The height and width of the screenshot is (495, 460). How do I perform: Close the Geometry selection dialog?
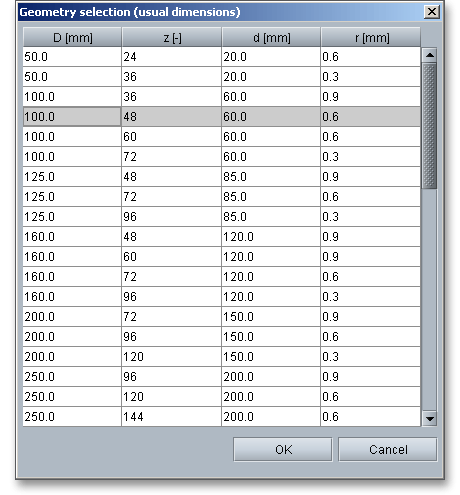(432, 12)
